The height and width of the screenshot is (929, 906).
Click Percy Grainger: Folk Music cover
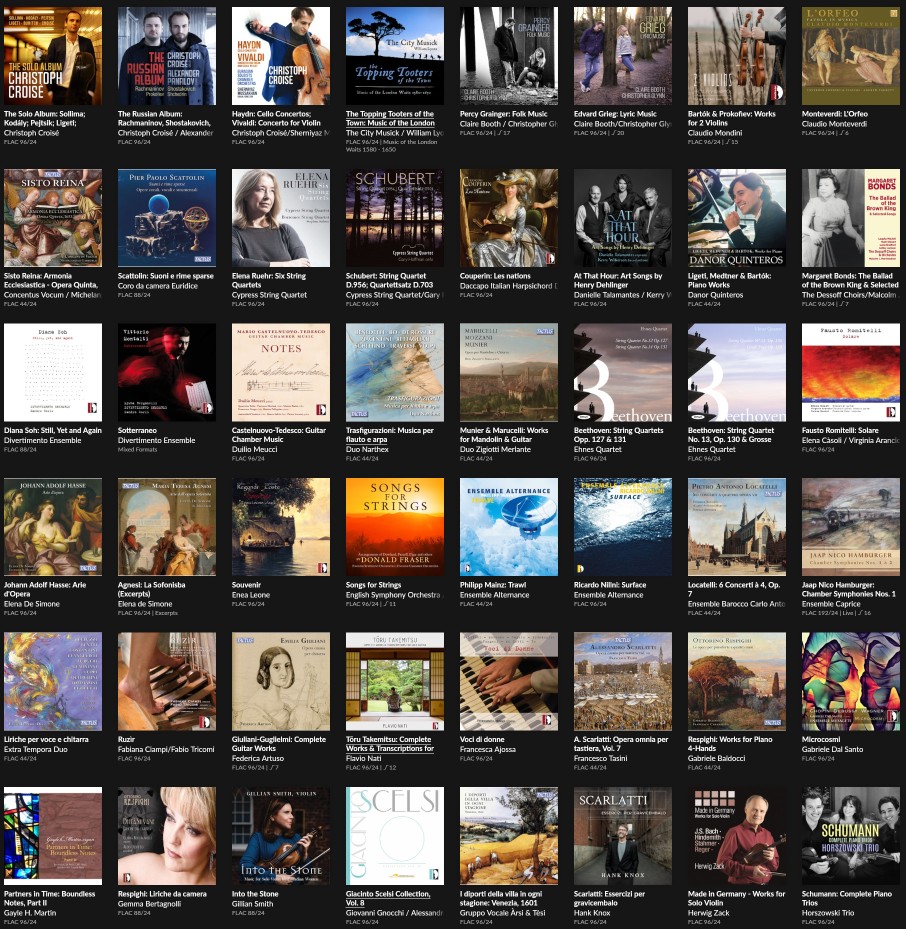[x=508, y=56]
